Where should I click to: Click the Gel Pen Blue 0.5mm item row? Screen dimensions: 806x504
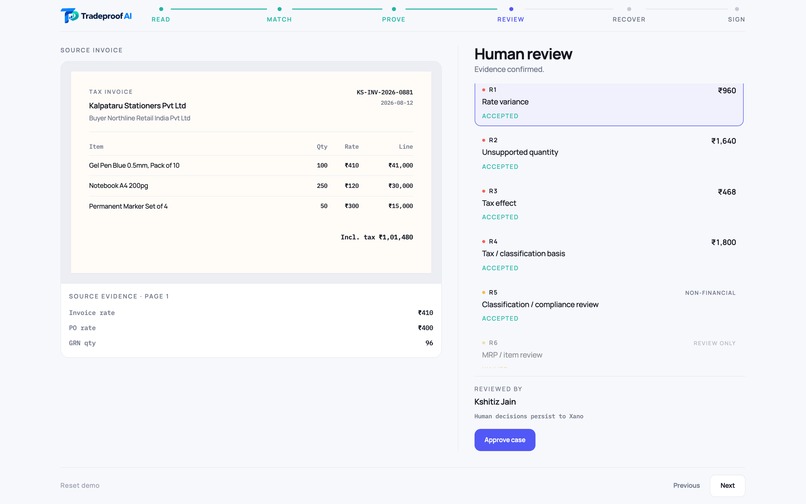(251, 166)
